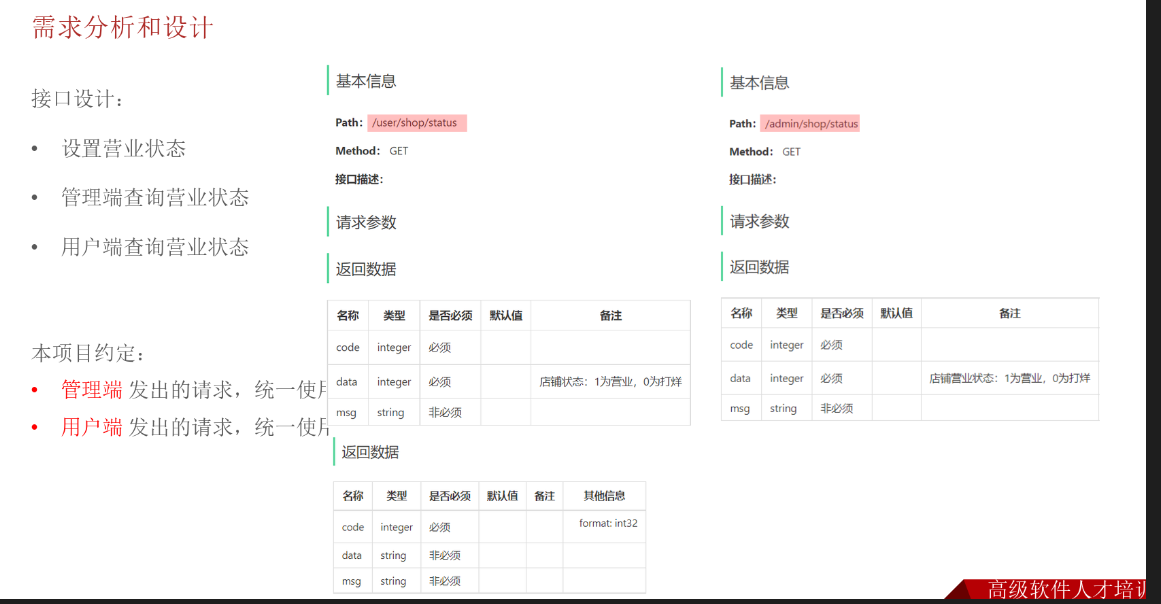The image size is (1161, 604).
Task: Select the 接口设计: heading
Action: pos(77,98)
